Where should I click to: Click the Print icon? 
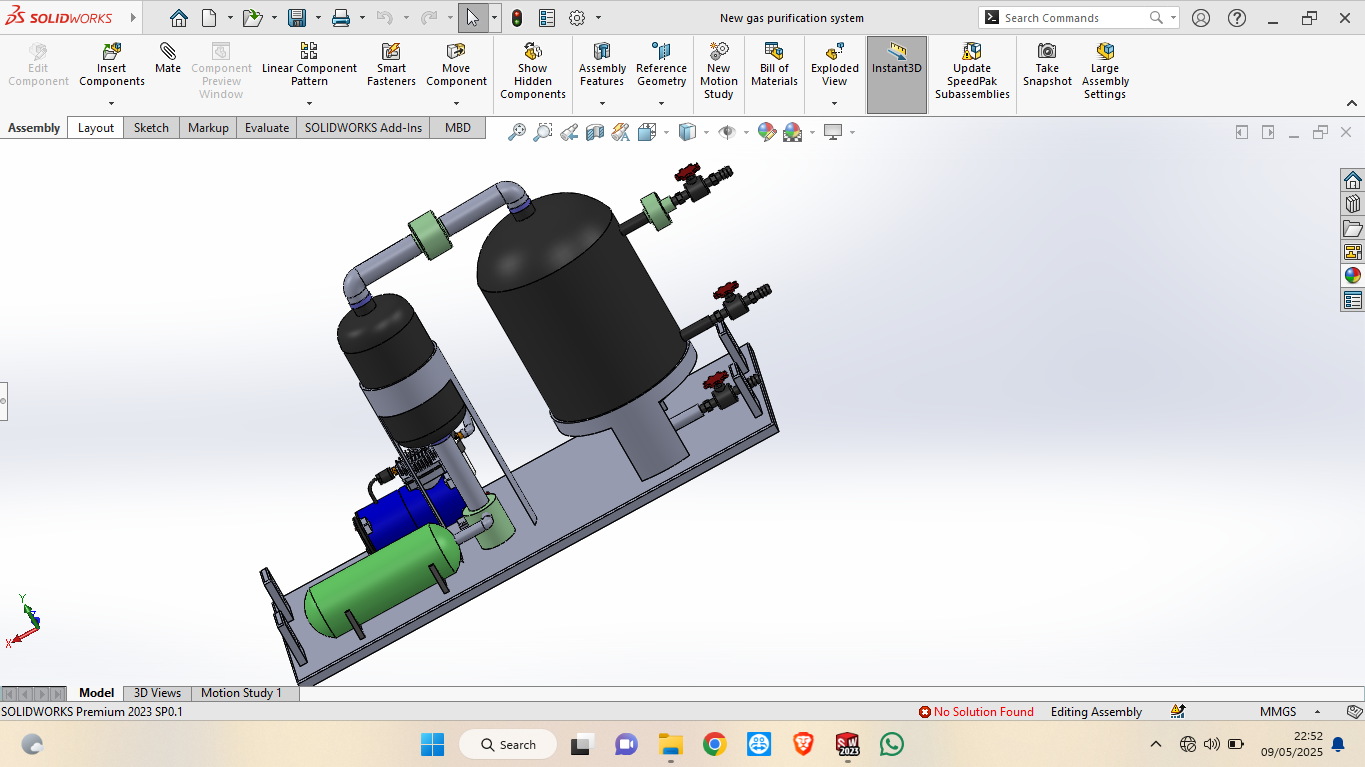click(340, 18)
